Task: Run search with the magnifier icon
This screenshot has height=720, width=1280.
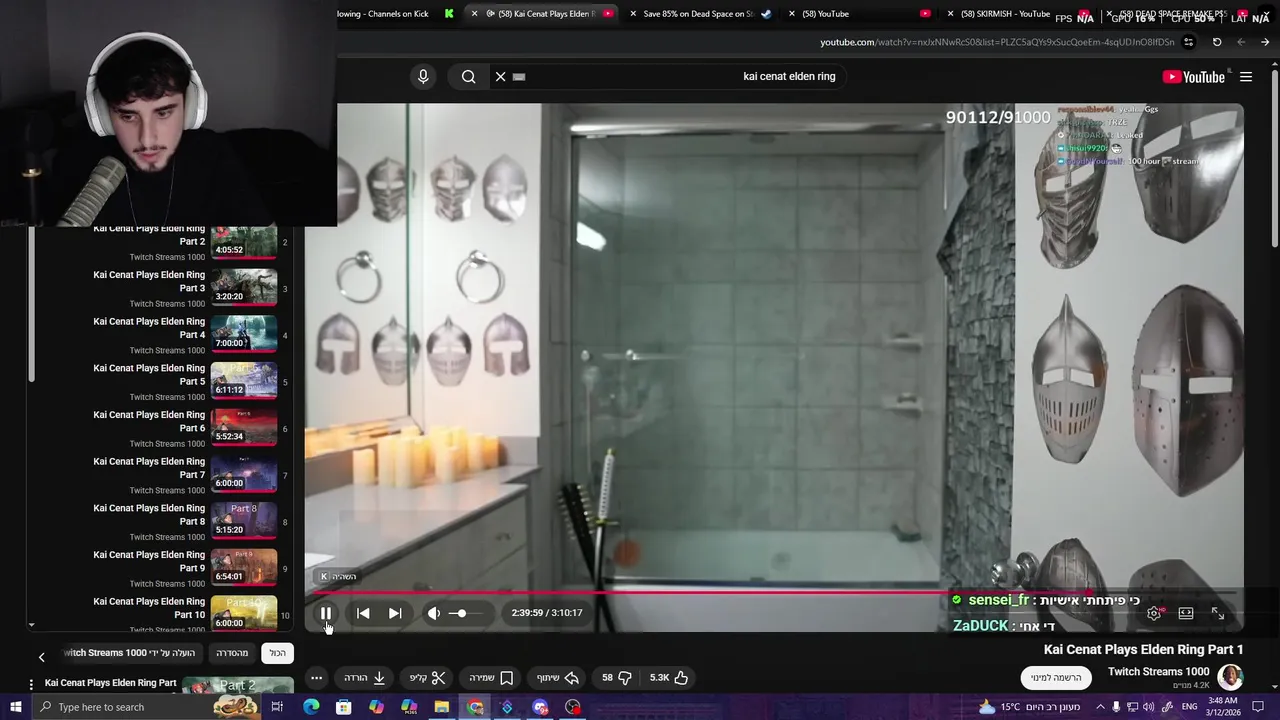Action: click(468, 76)
